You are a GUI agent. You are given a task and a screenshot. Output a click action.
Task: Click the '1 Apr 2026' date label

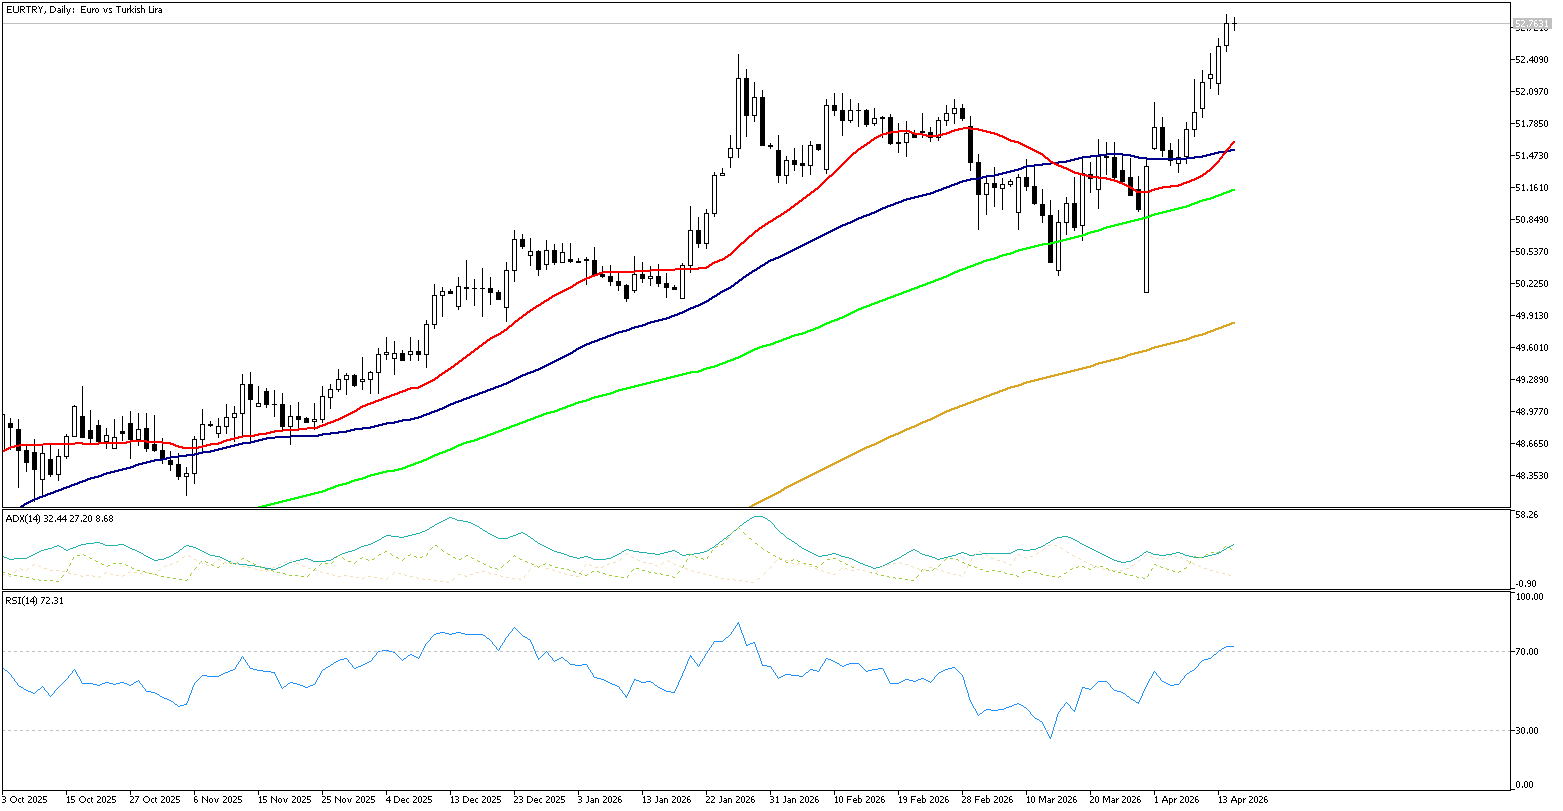pos(1176,800)
